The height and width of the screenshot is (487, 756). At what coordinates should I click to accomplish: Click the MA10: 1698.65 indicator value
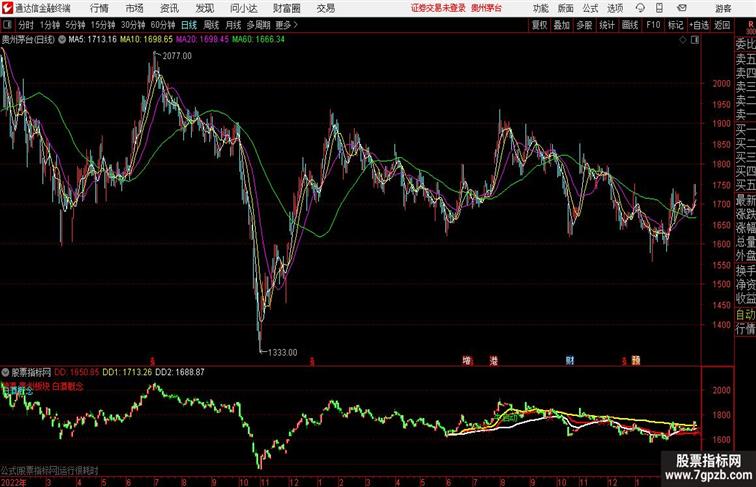(146, 40)
